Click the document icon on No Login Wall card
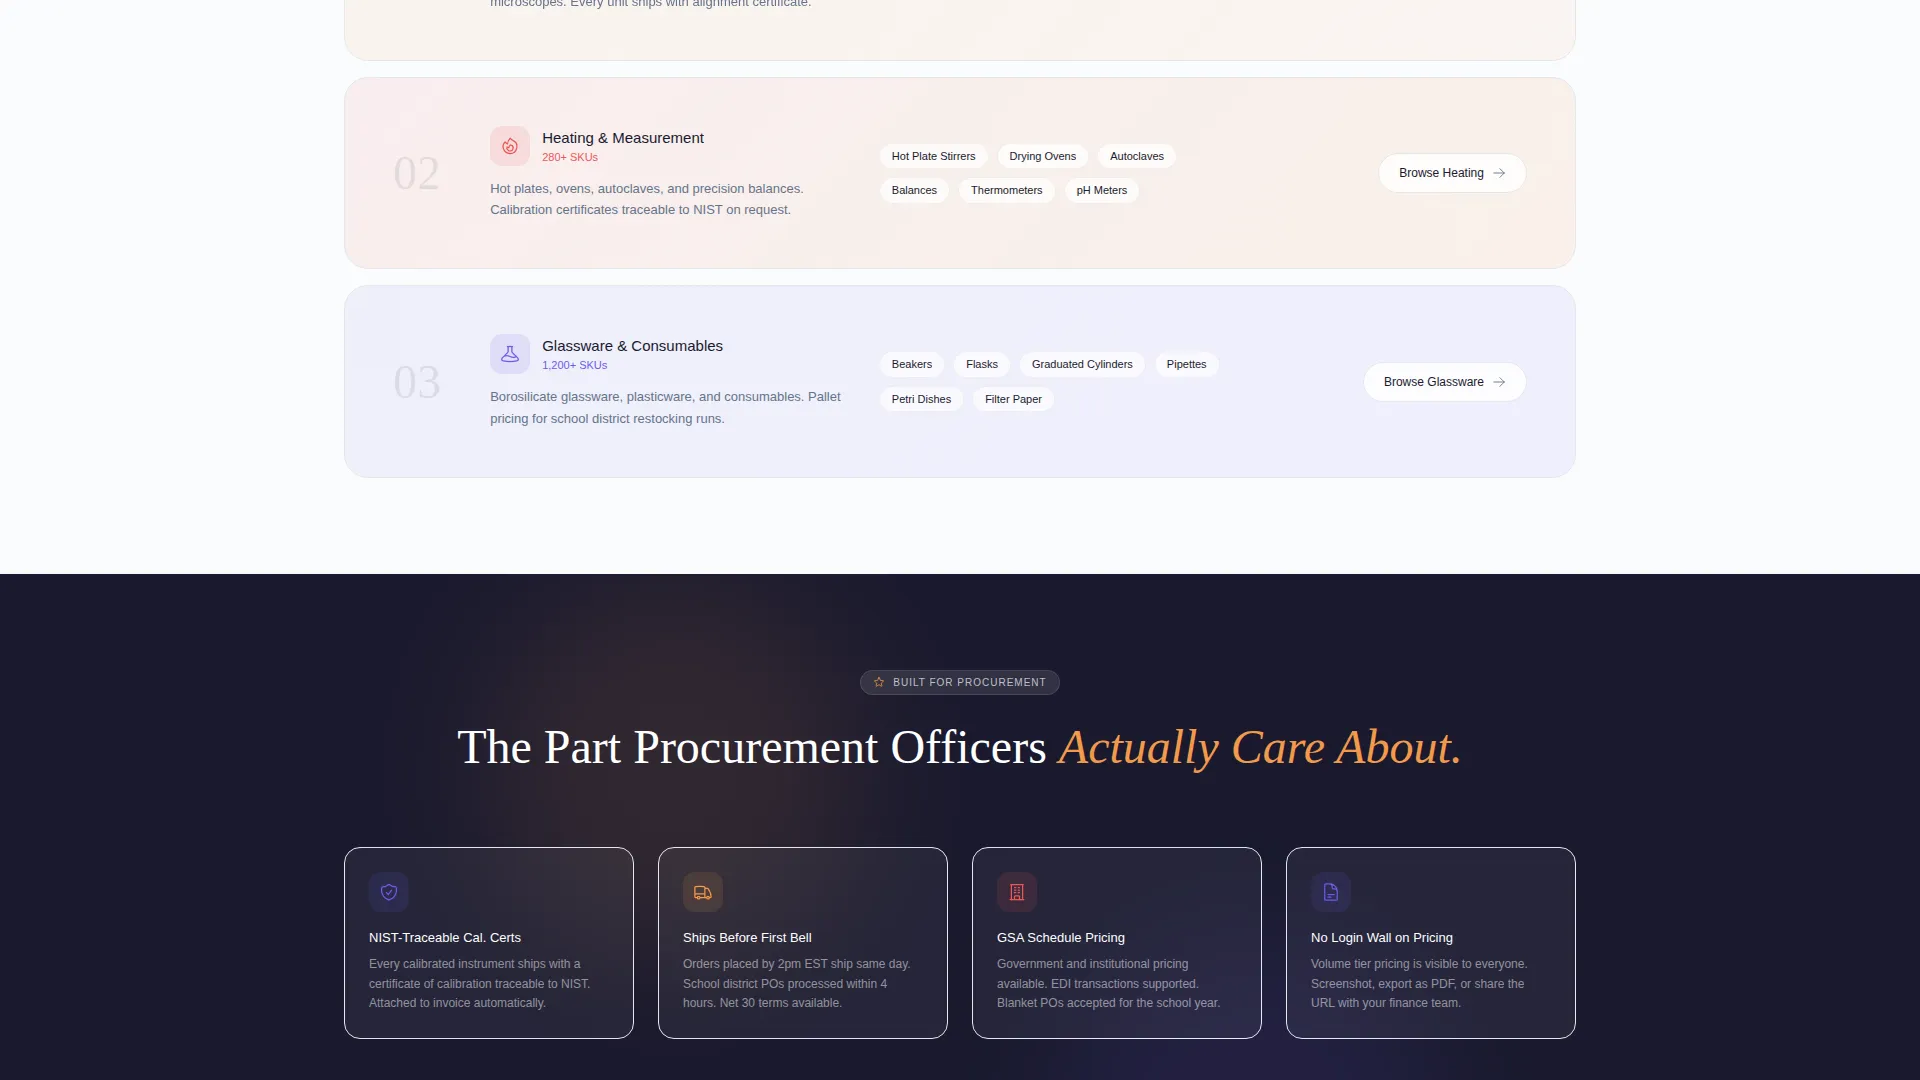This screenshot has width=1920, height=1080. (1331, 892)
